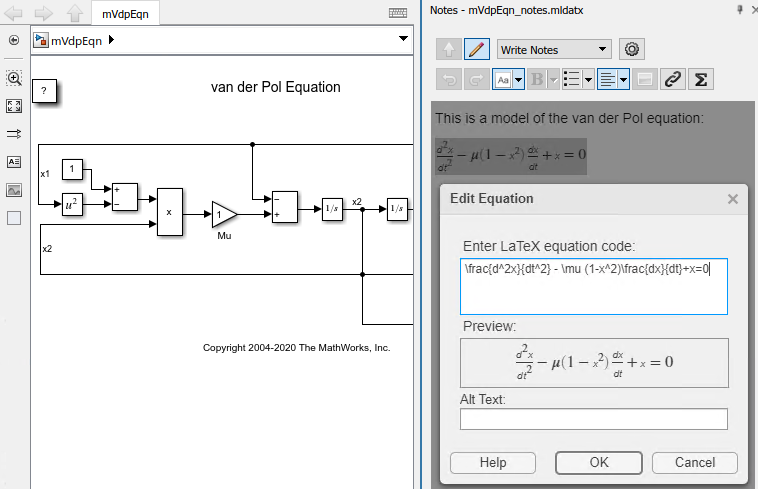The height and width of the screenshot is (489, 758).
Task: Click the Alt Text input field
Action: [x=593, y=419]
